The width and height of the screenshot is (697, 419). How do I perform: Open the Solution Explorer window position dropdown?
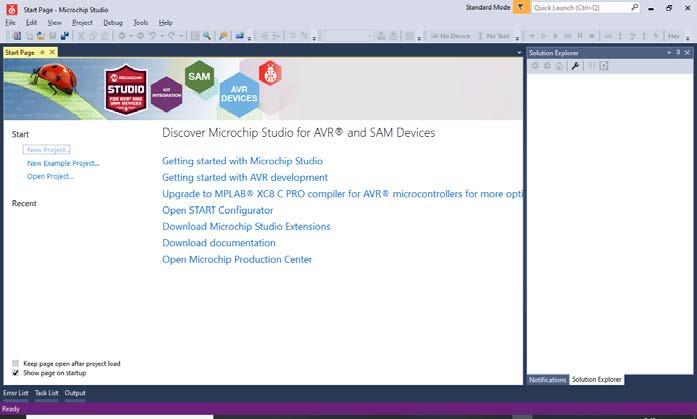(669, 52)
